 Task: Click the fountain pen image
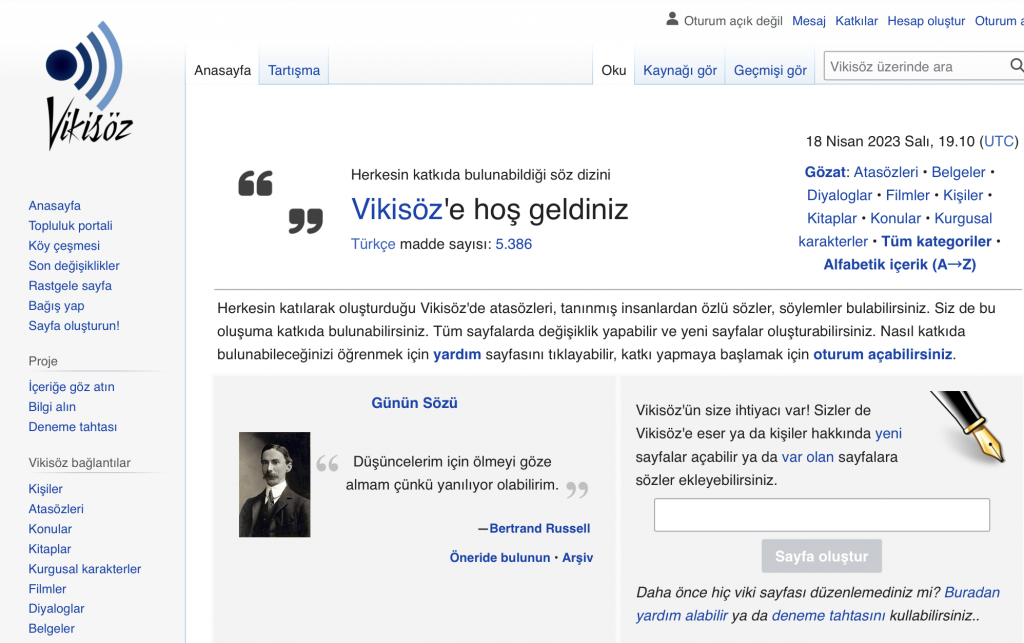[967, 426]
